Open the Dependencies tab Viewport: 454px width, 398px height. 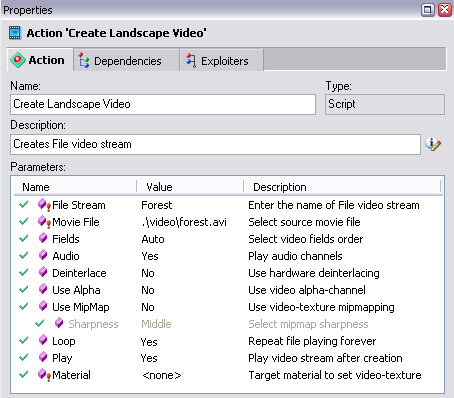point(126,61)
